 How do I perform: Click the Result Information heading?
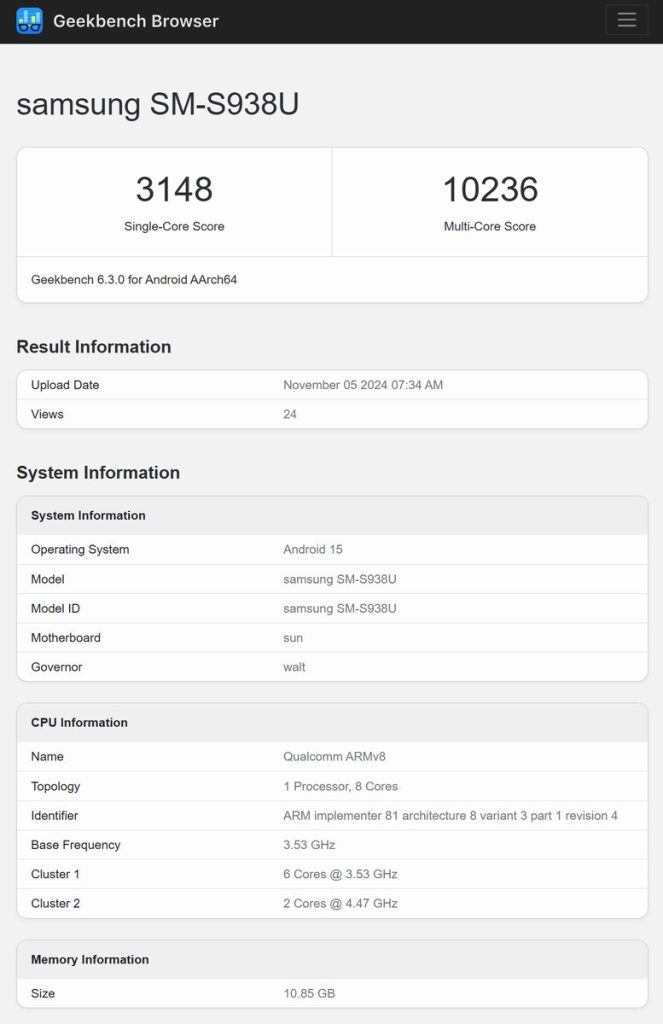(94, 347)
